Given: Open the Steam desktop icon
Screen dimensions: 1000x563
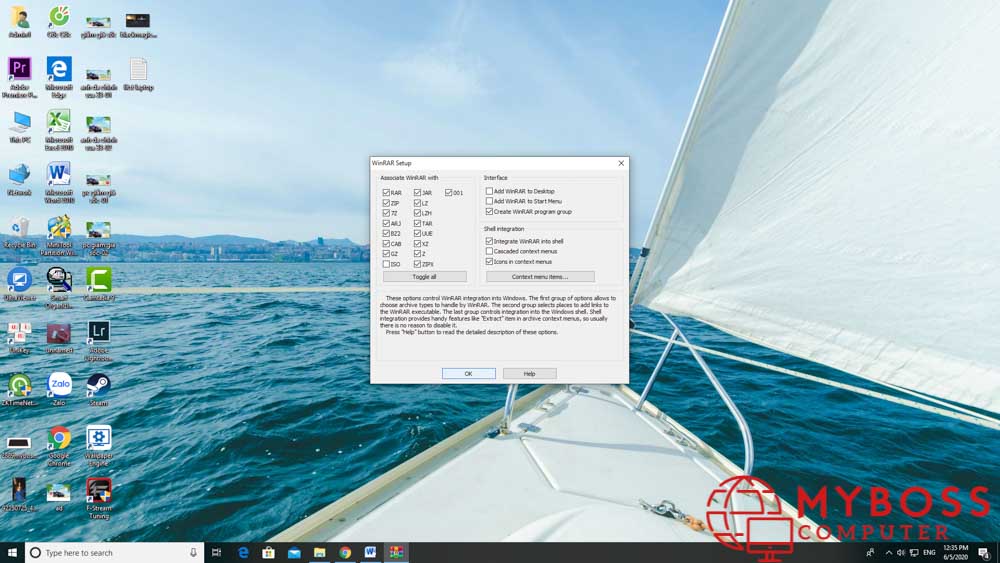Looking at the screenshot, I should [x=98, y=385].
